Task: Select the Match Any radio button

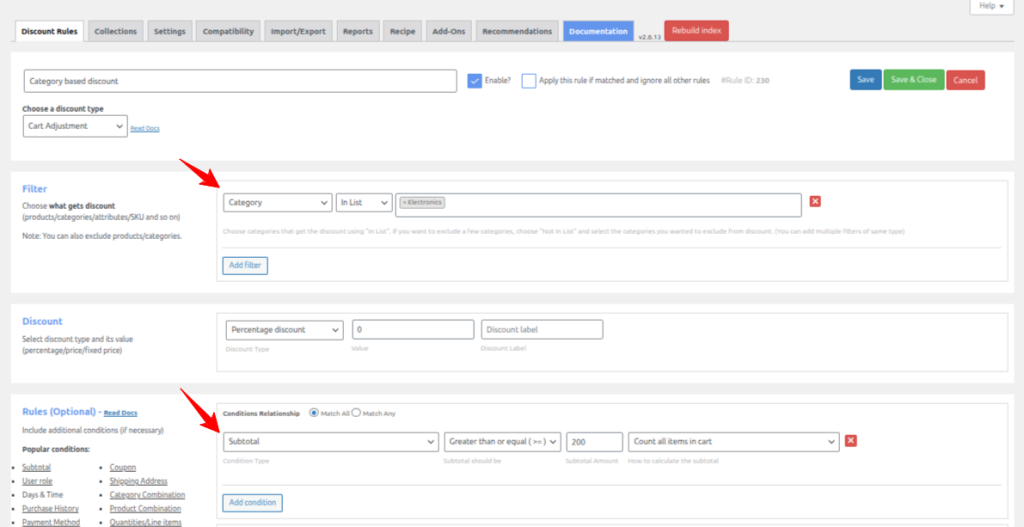Action: click(357, 412)
